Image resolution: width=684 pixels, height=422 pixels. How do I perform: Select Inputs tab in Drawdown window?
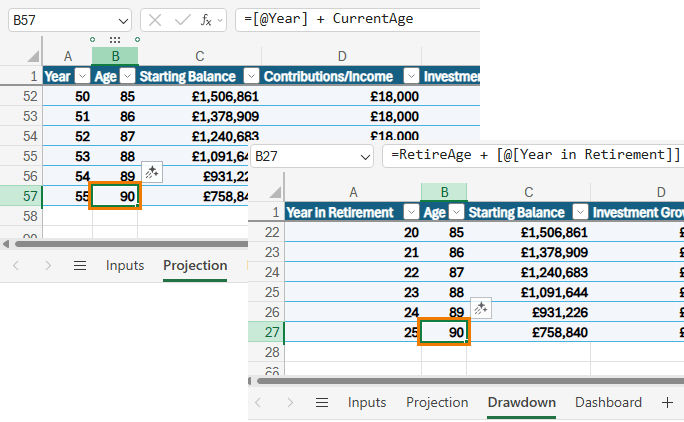coord(367,402)
